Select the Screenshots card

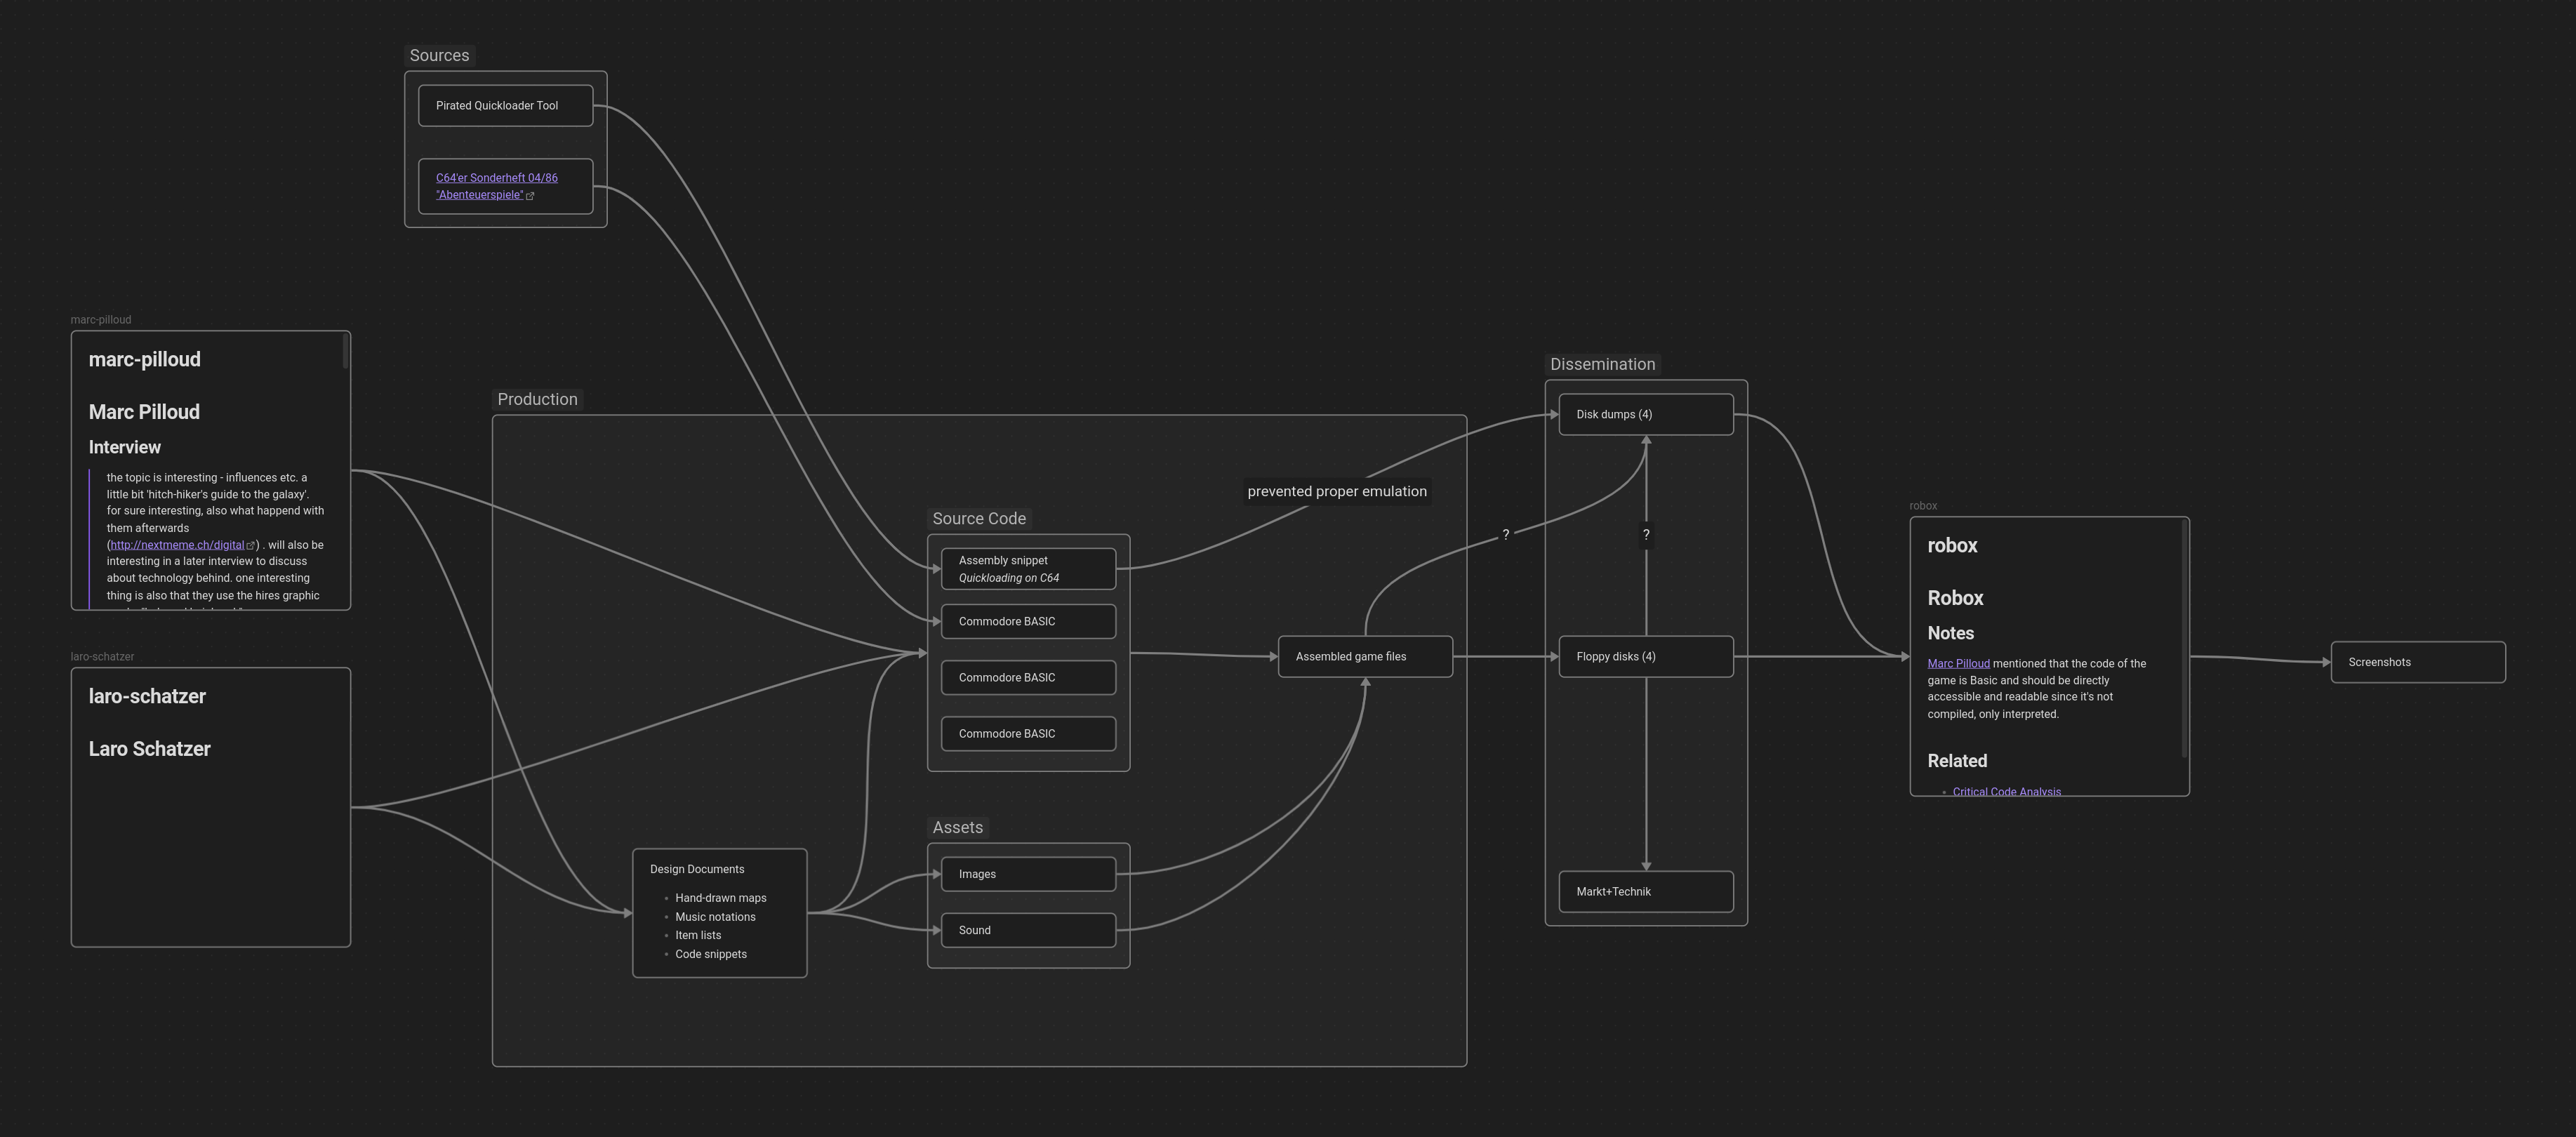tap(2418, 662)
